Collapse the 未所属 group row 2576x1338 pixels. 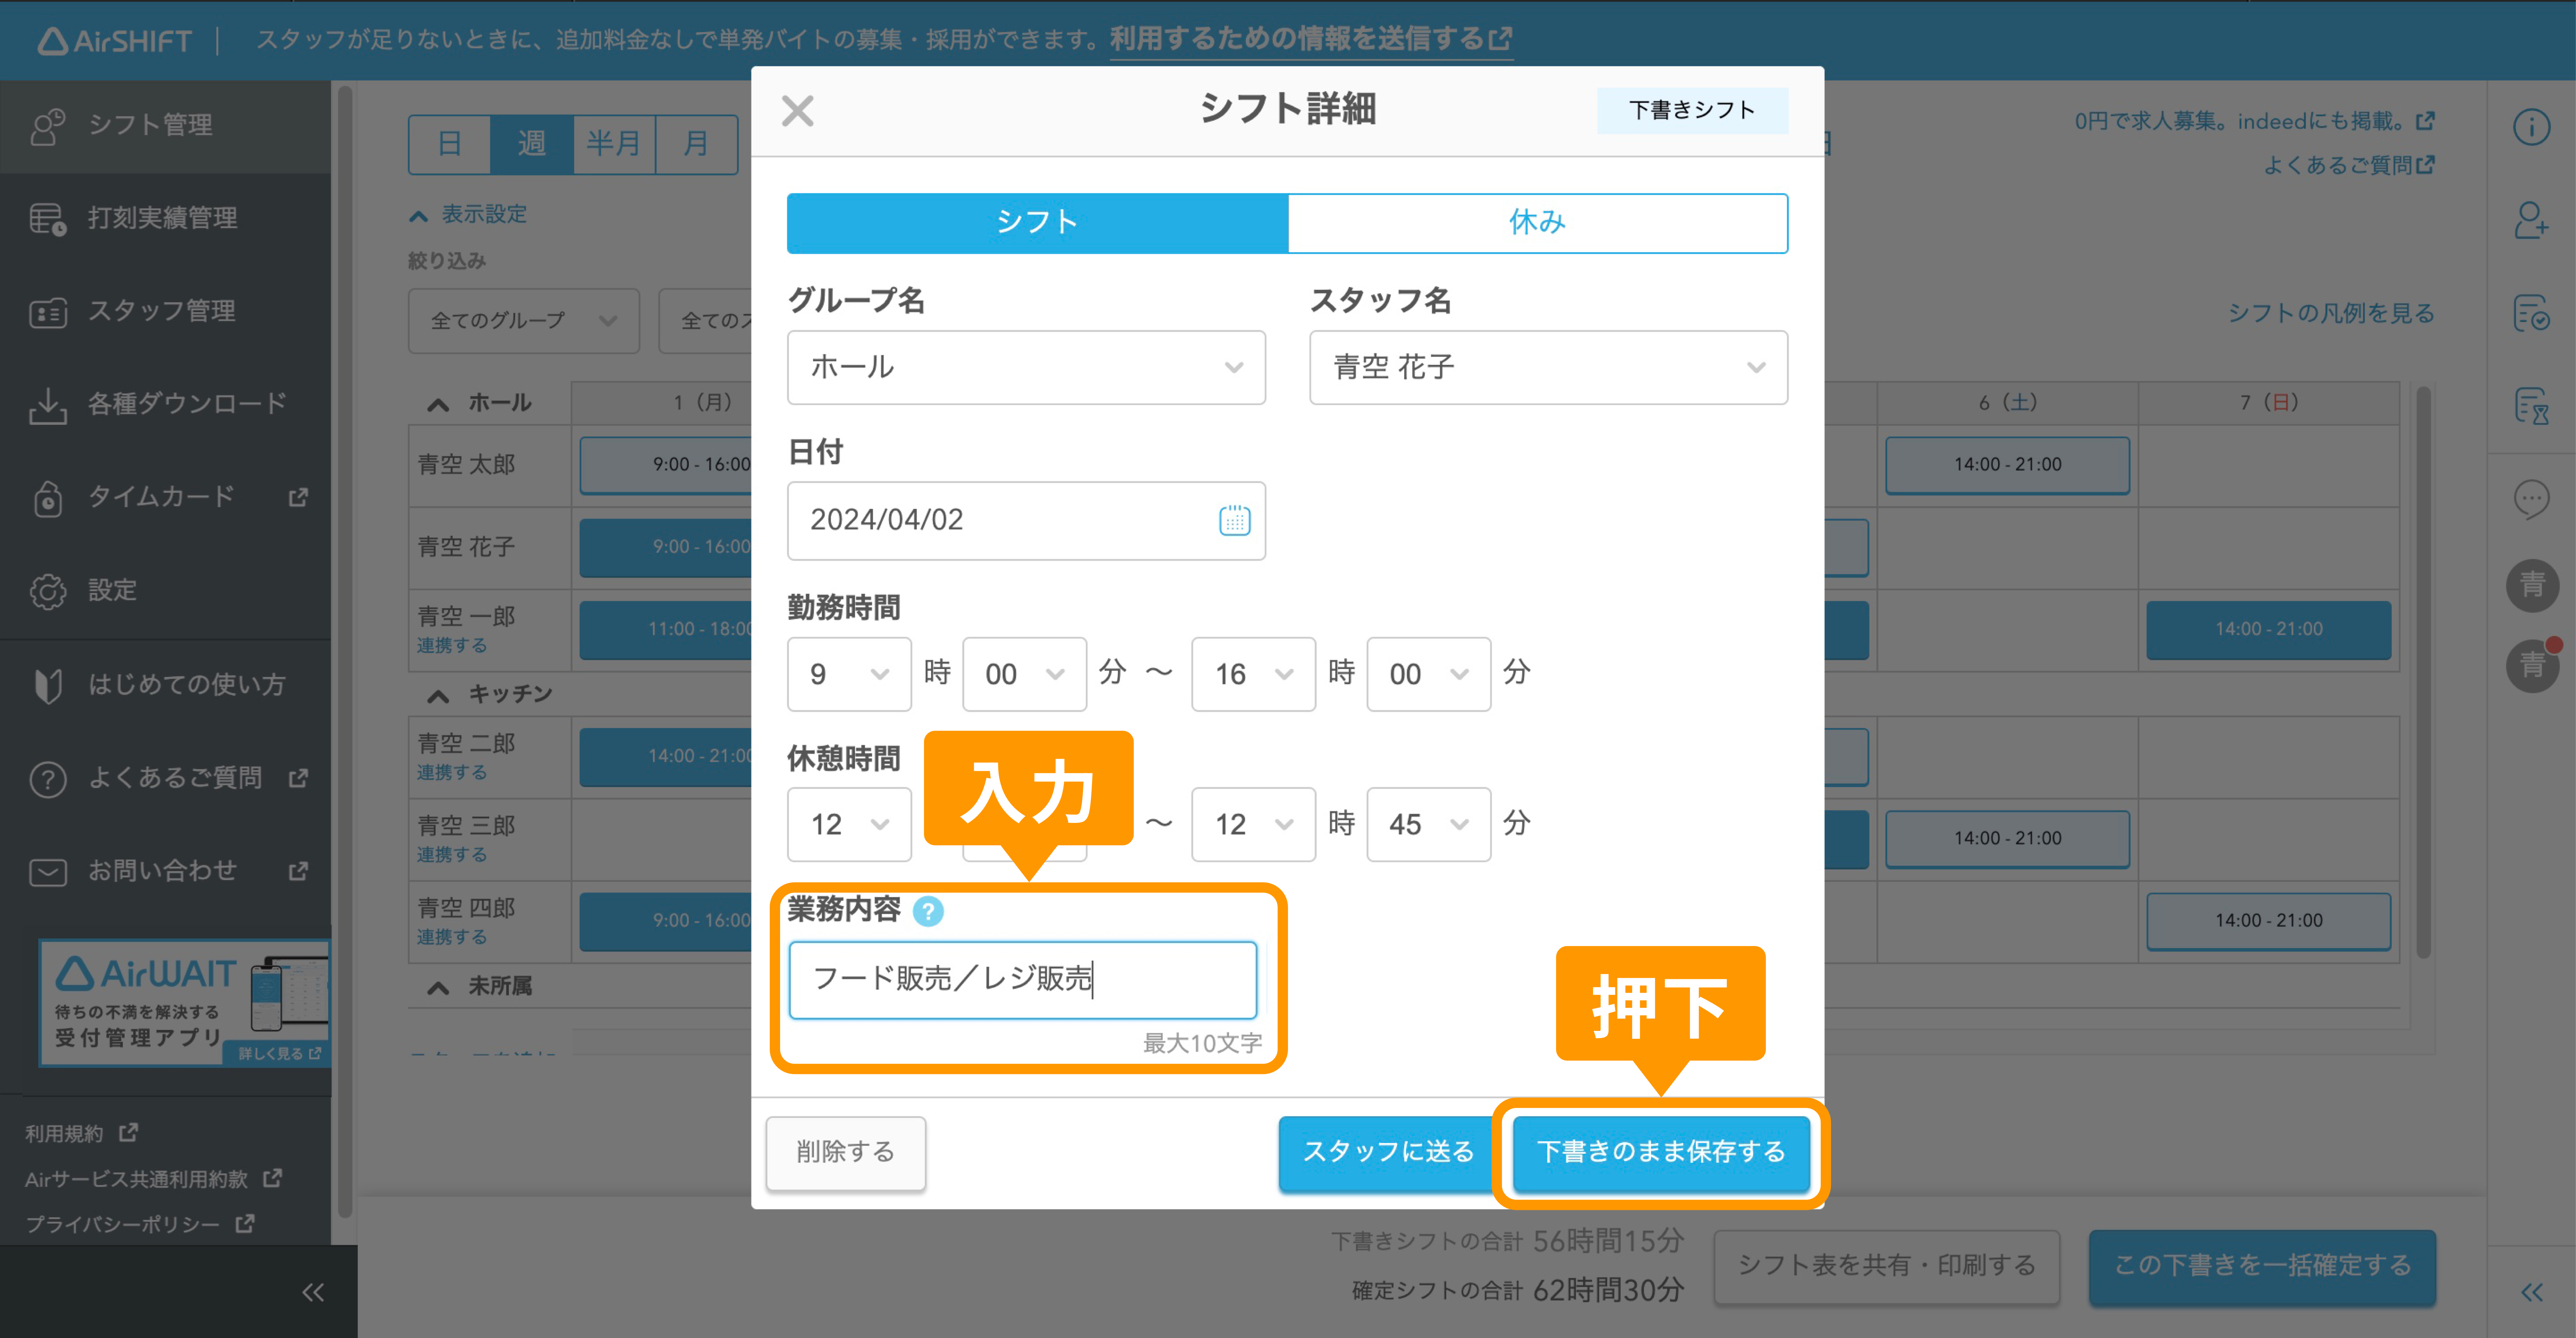[x=437, y=988]
